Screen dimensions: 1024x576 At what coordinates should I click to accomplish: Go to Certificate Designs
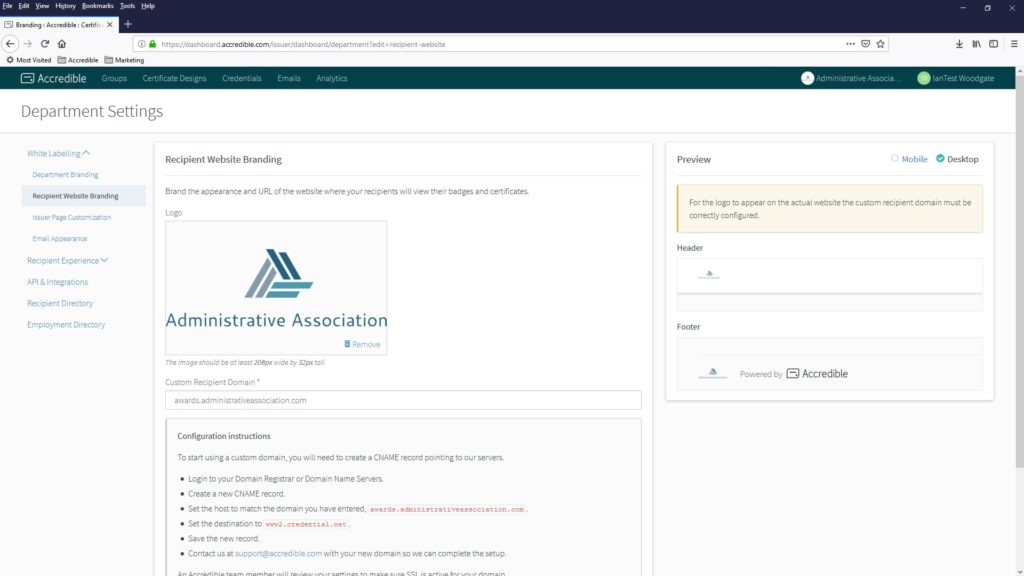[174, 78]
